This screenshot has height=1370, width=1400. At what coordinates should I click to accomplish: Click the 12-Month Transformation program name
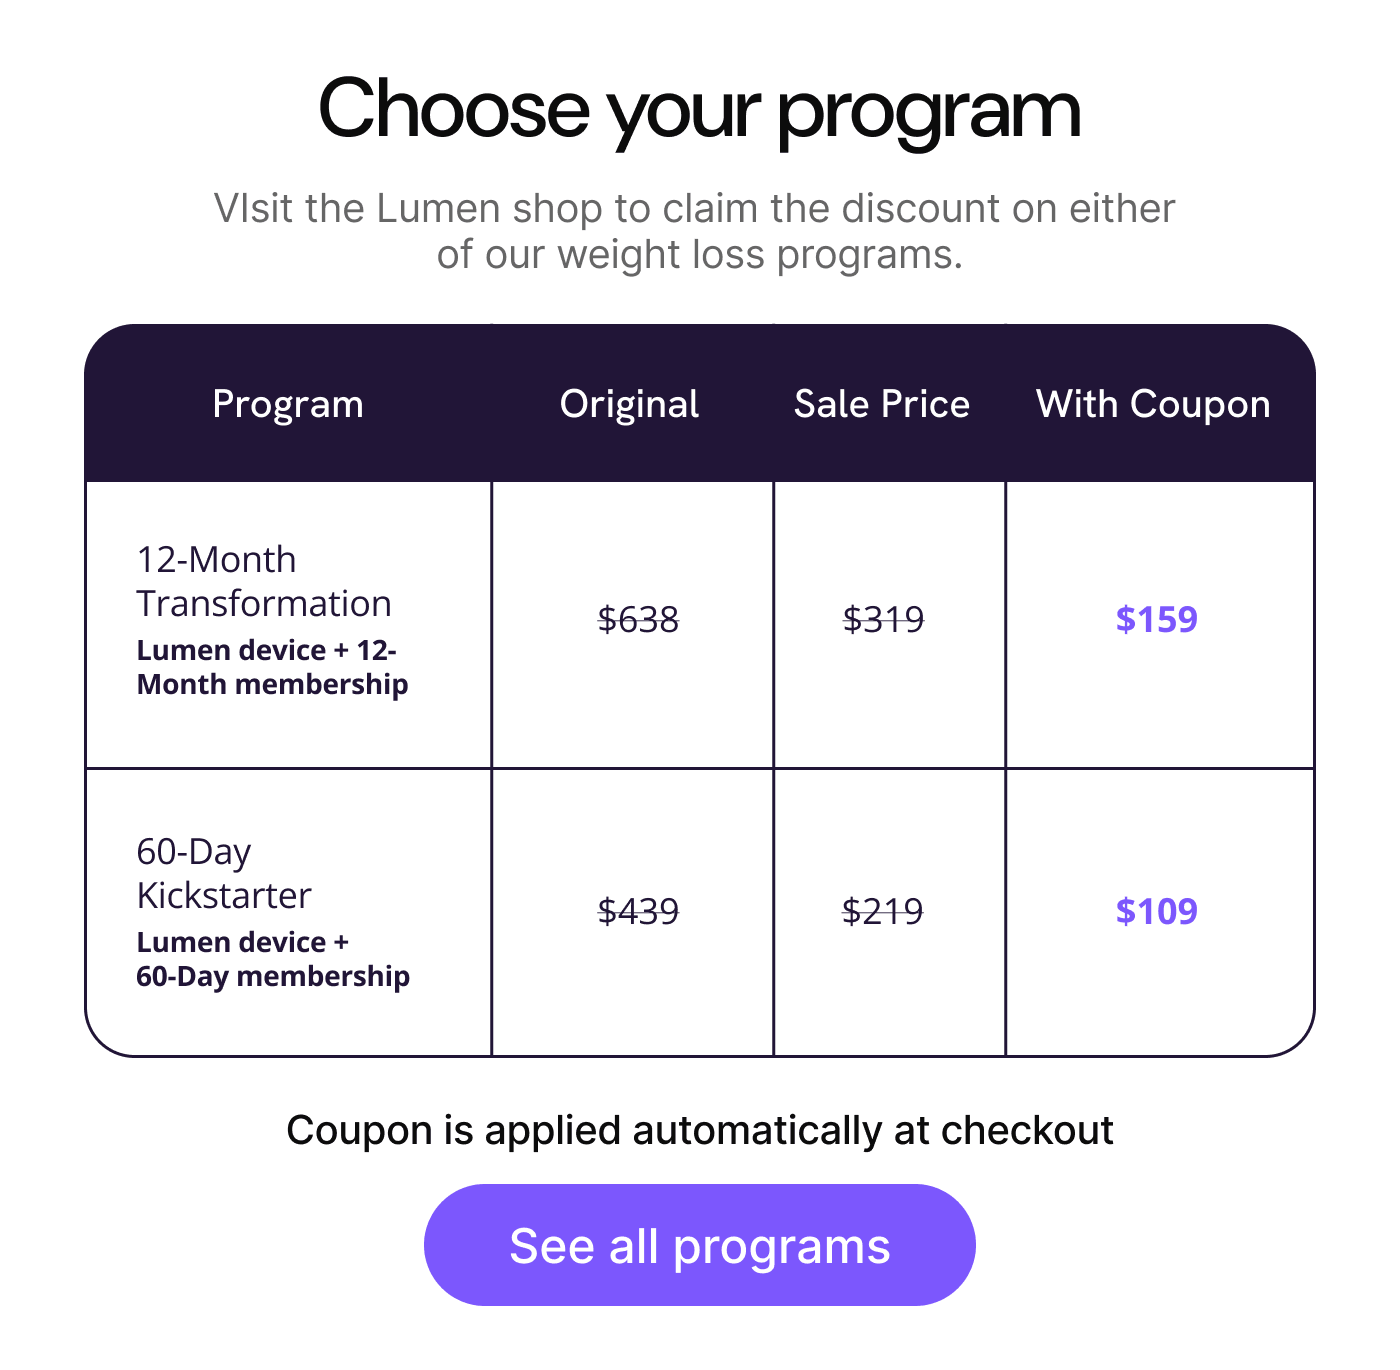click(x=264, y=581)
